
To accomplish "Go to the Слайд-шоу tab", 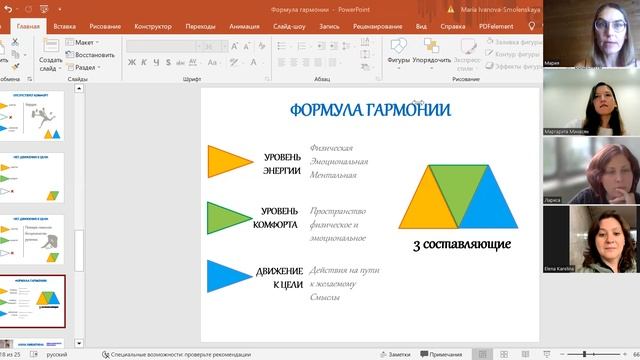I will click(x=289, y=27).
